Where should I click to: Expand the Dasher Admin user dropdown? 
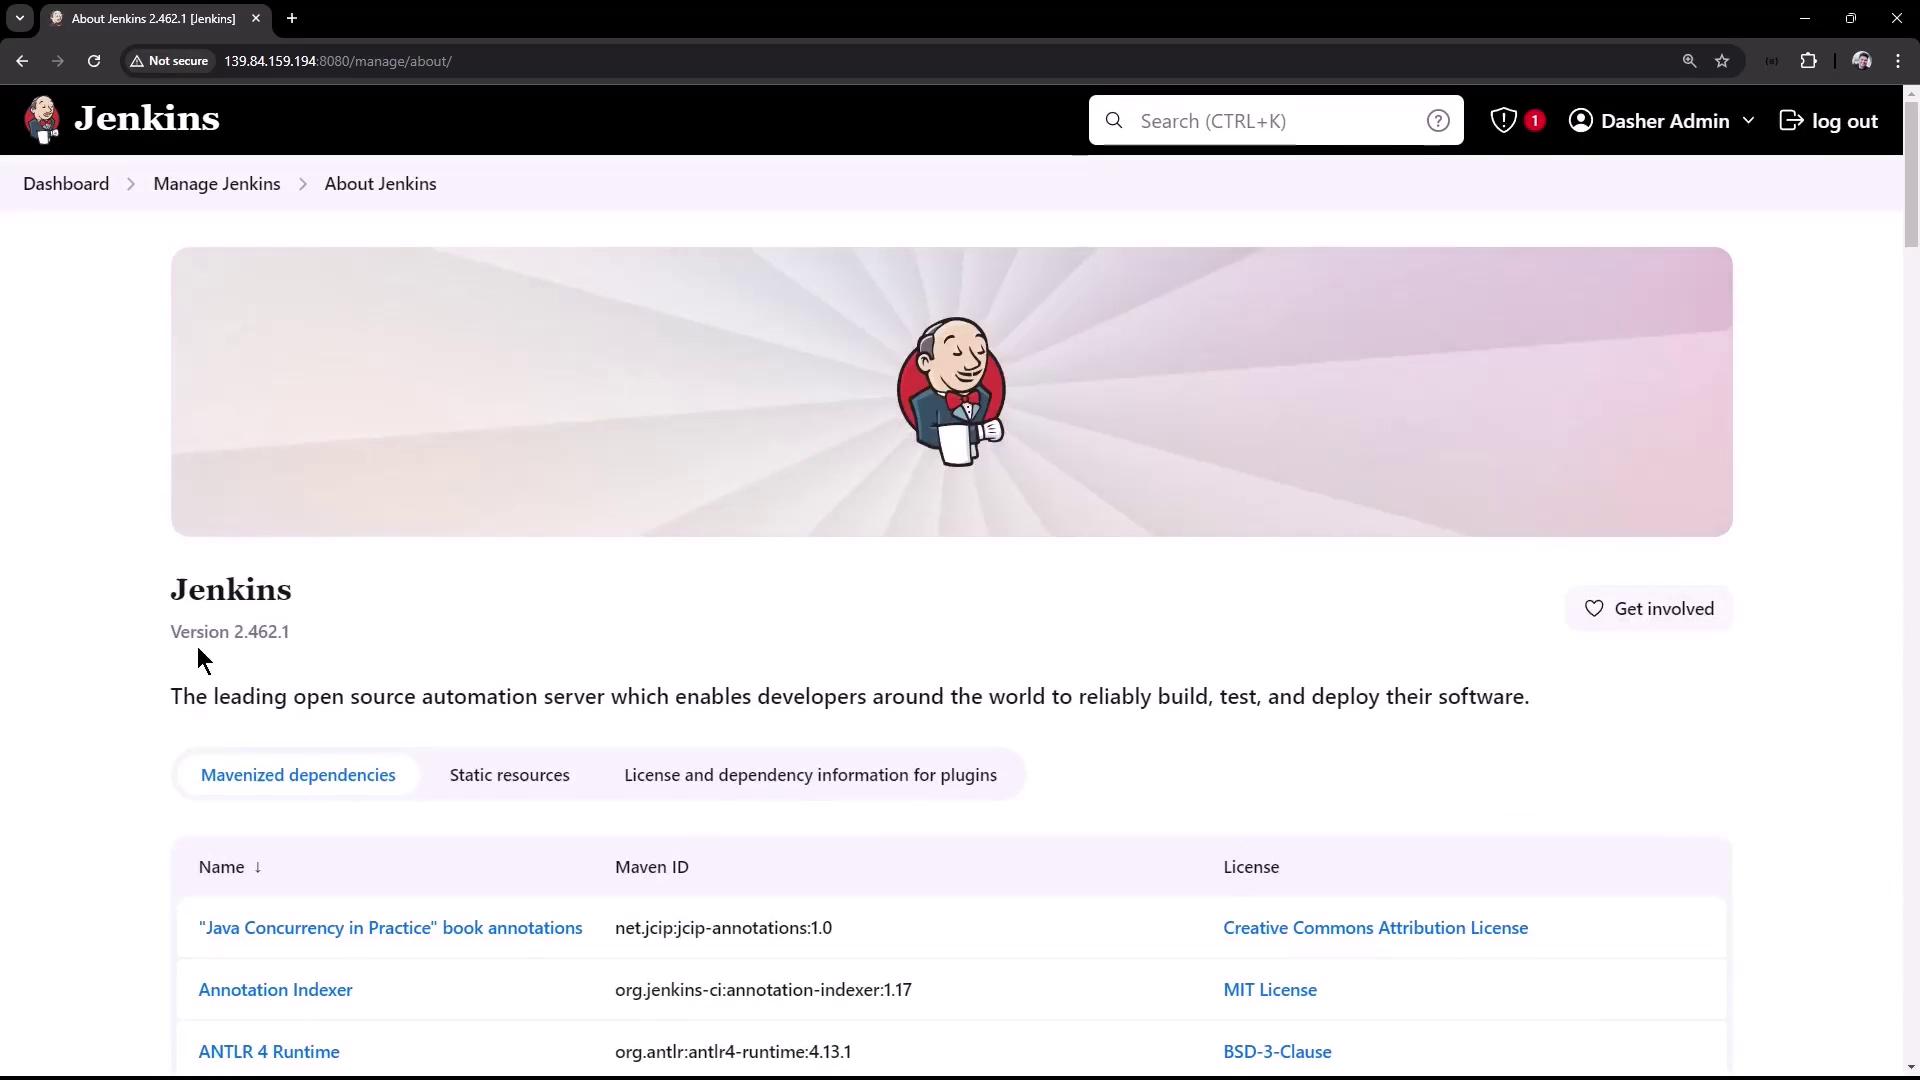coord(1747,121)
